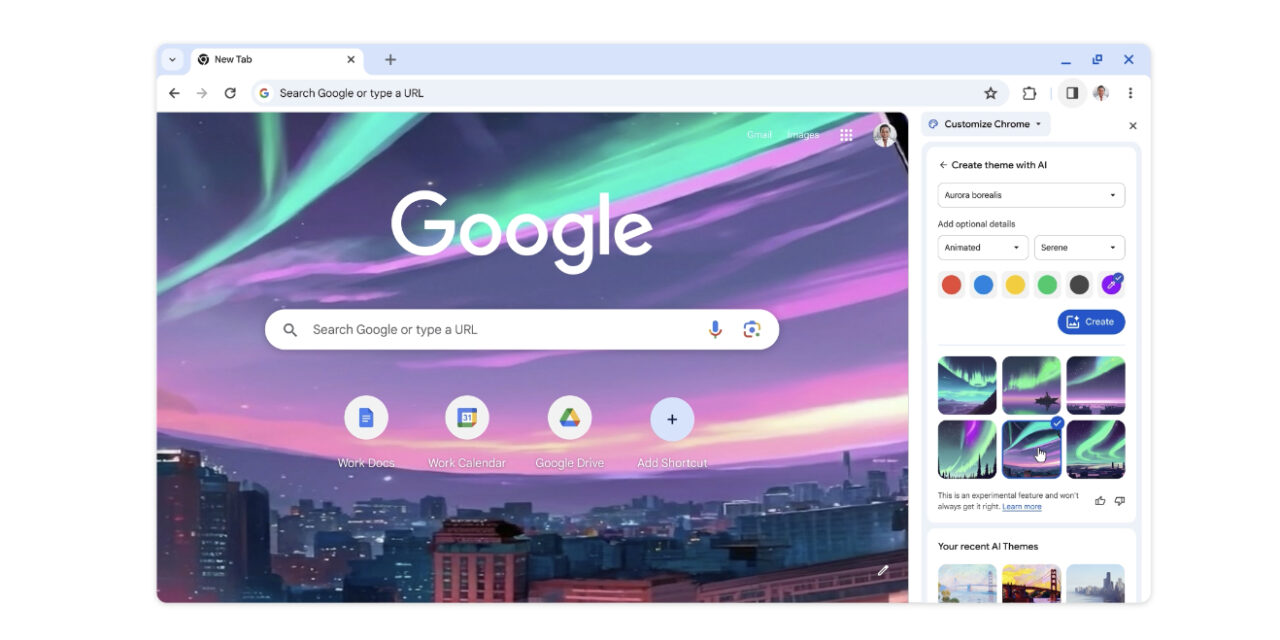The width and height of the screenshot is (1280, 640).
Task: Follow the Learn more link
Action: (x=1021, y=507)
